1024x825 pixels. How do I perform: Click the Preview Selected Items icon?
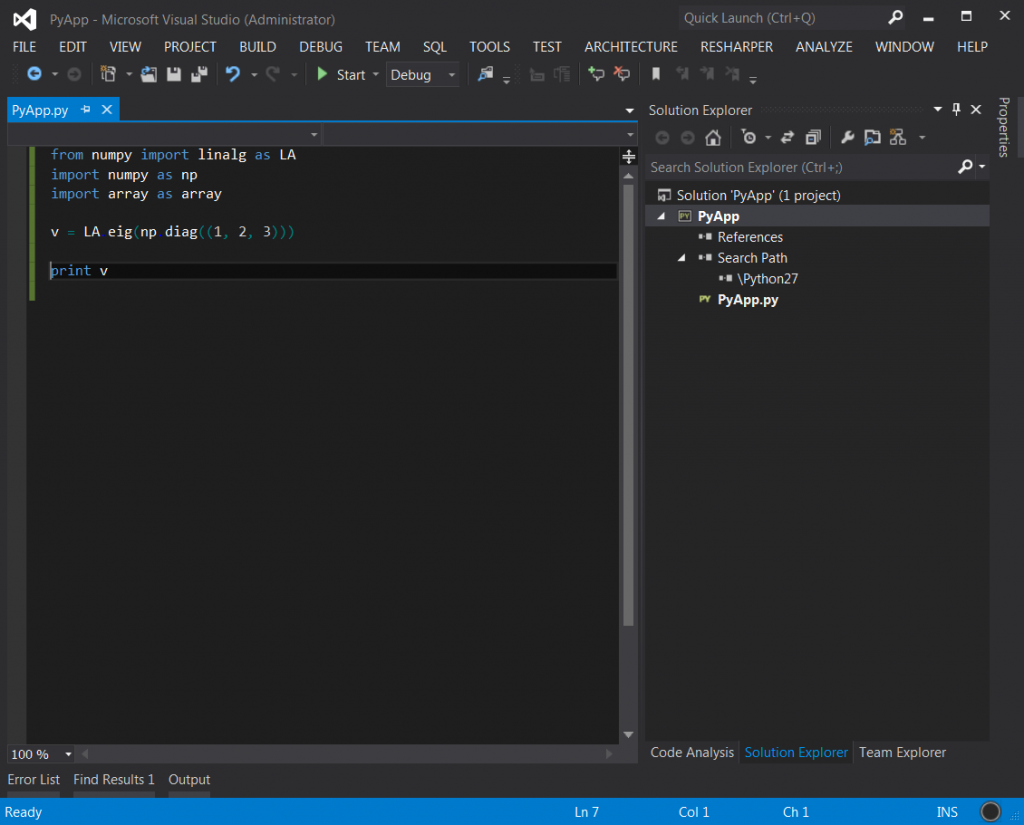pyautogui.click(x=872, y=137)
